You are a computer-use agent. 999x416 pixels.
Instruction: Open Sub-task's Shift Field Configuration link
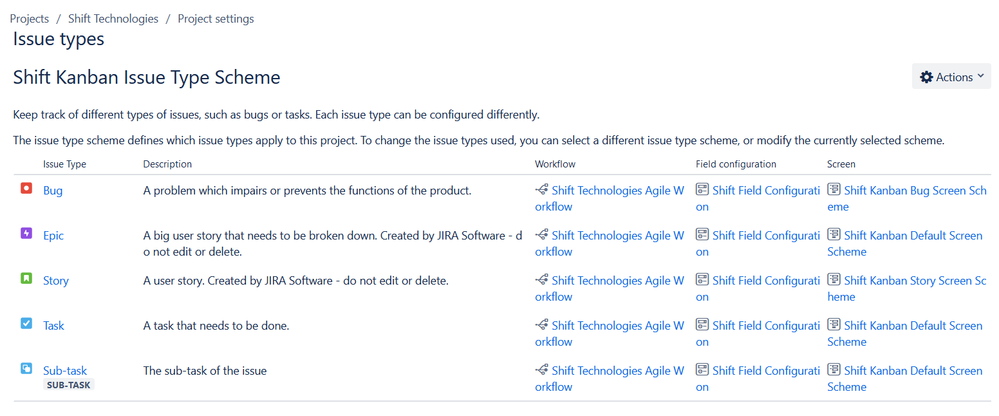pyautogui.click(x=758, y=378)
